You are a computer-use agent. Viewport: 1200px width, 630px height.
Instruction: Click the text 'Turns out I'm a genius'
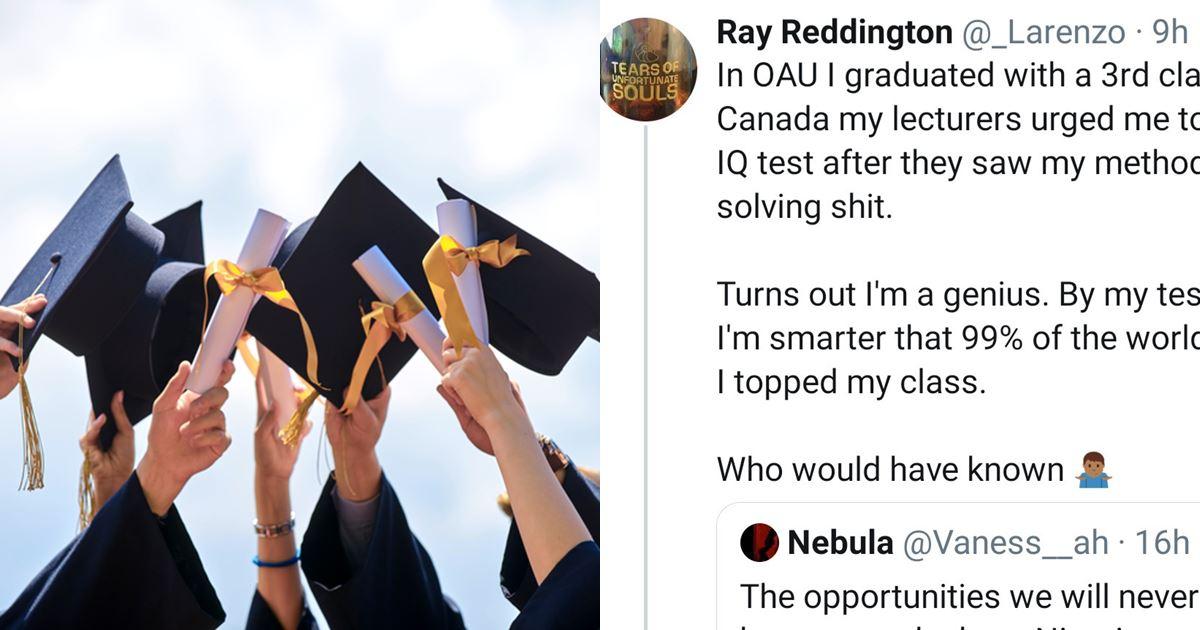tap(957, 295)
